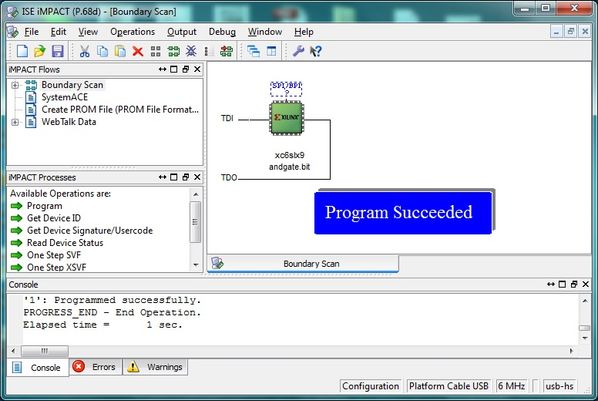Click the What's This help arrow icon
This screenshot has width=598, height=401.
pos(316,51)
